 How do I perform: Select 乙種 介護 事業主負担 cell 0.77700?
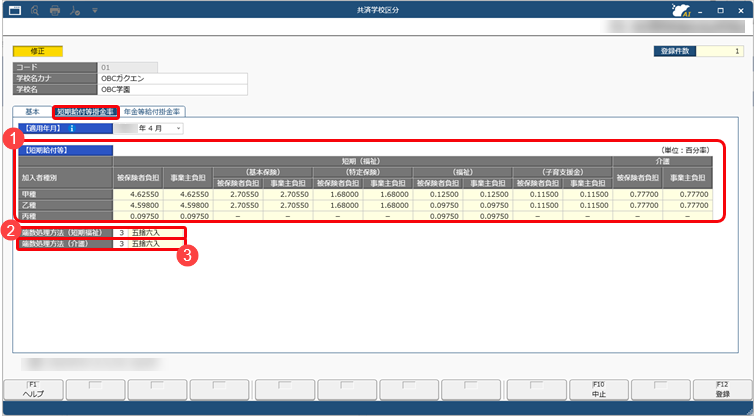click(688, 205)
